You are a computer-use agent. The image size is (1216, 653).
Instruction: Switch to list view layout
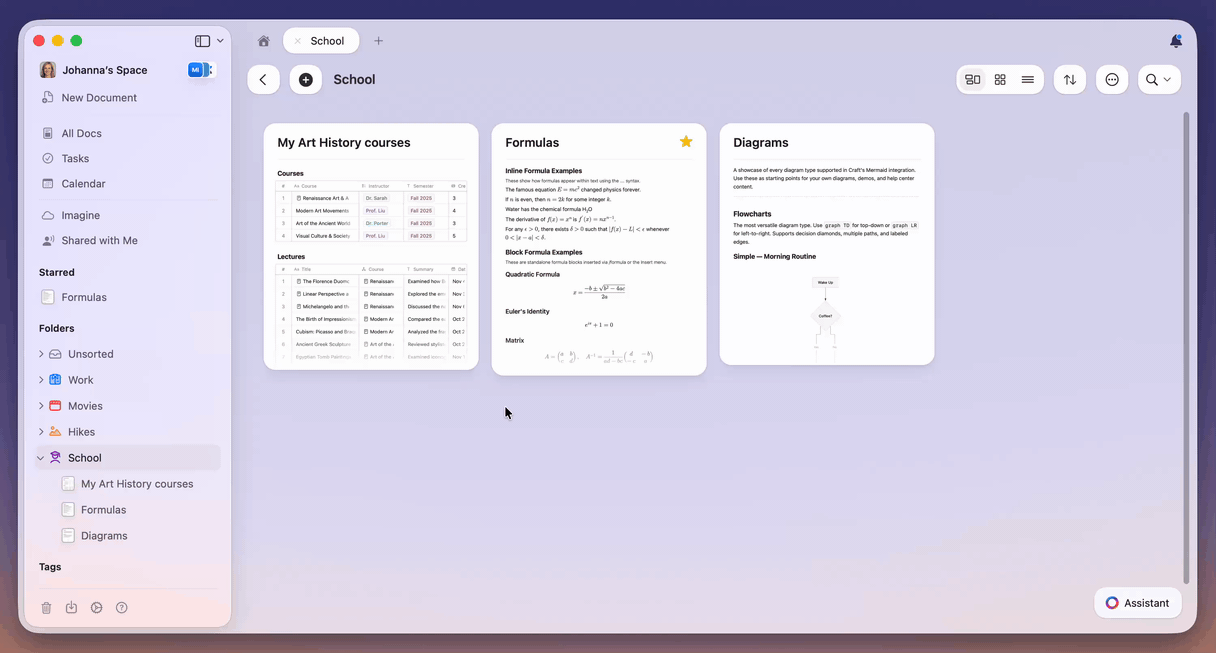tap(1028, 80)
